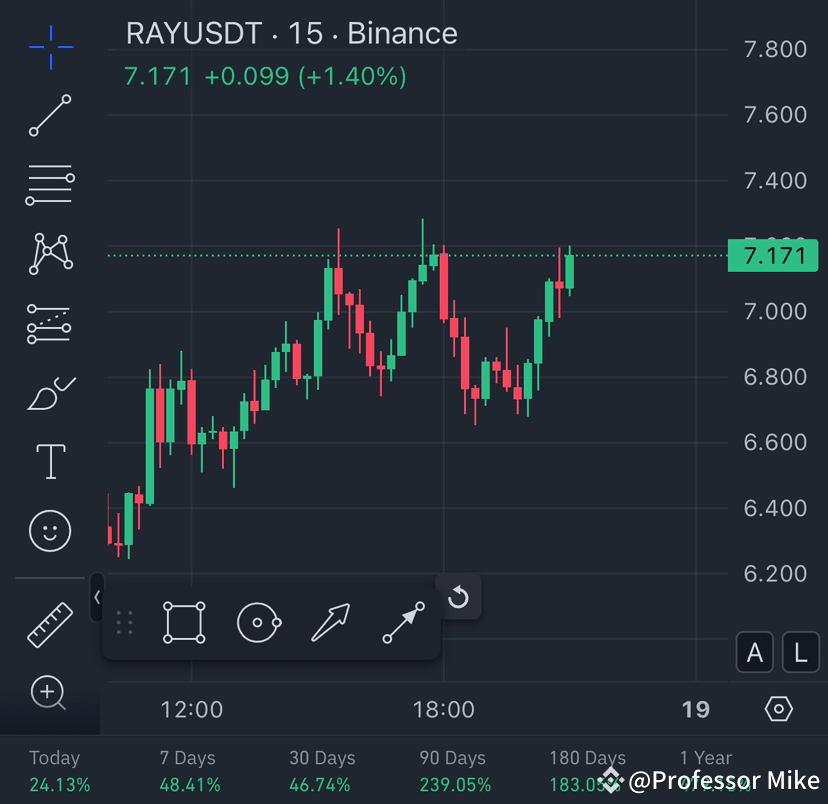This screenshot has height=804, width=828.
Task: Reset the chart view
Action: click(458, 596)
